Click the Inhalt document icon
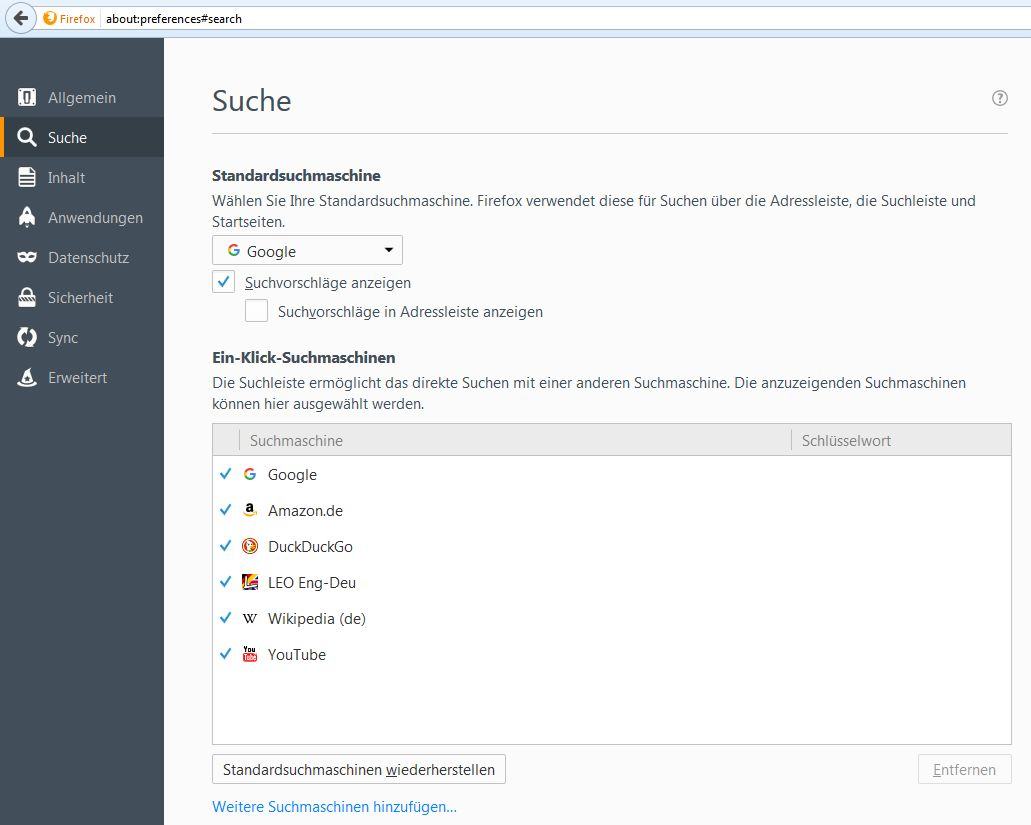This screenshot has height=825, width=1031. click(x=27, y=177)
